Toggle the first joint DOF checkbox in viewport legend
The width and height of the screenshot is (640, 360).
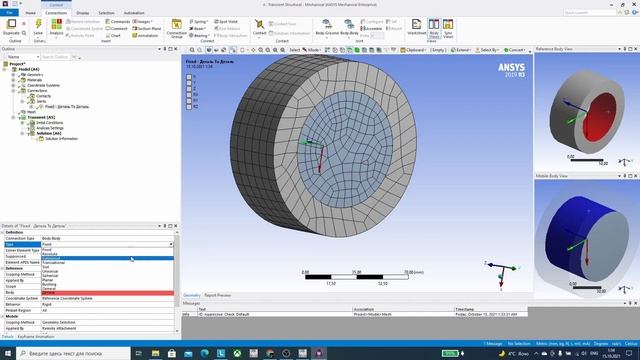click(x=189, y=77)
